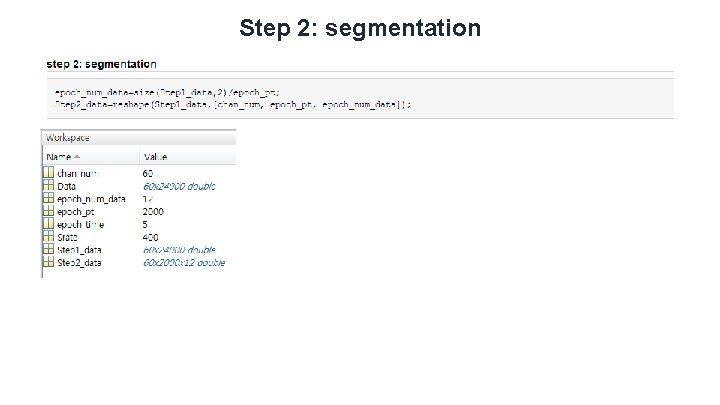Click the Step2_data variable icon
This screenshot has width=720, height=405.
(x=49, y=262)
